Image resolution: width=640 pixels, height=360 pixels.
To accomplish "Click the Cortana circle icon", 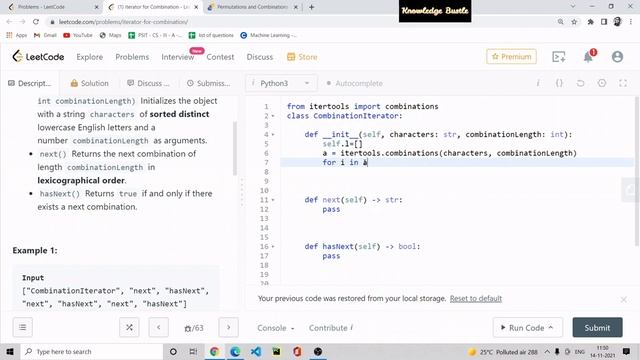I will 173,351.
